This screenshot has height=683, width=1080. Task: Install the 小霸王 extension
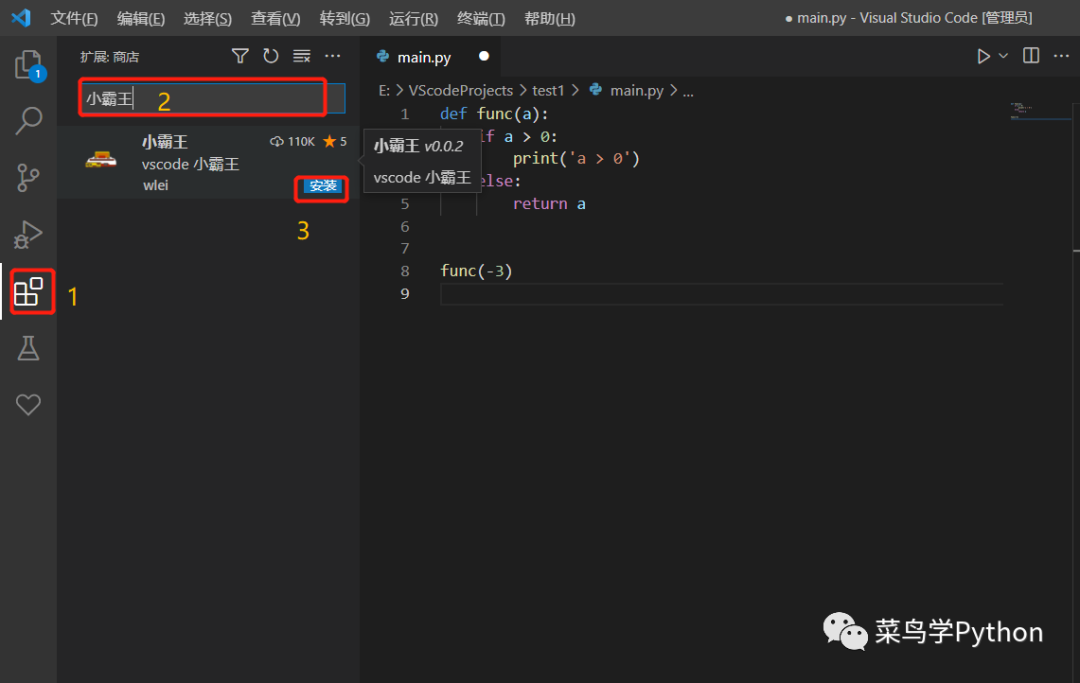(322, 185)
